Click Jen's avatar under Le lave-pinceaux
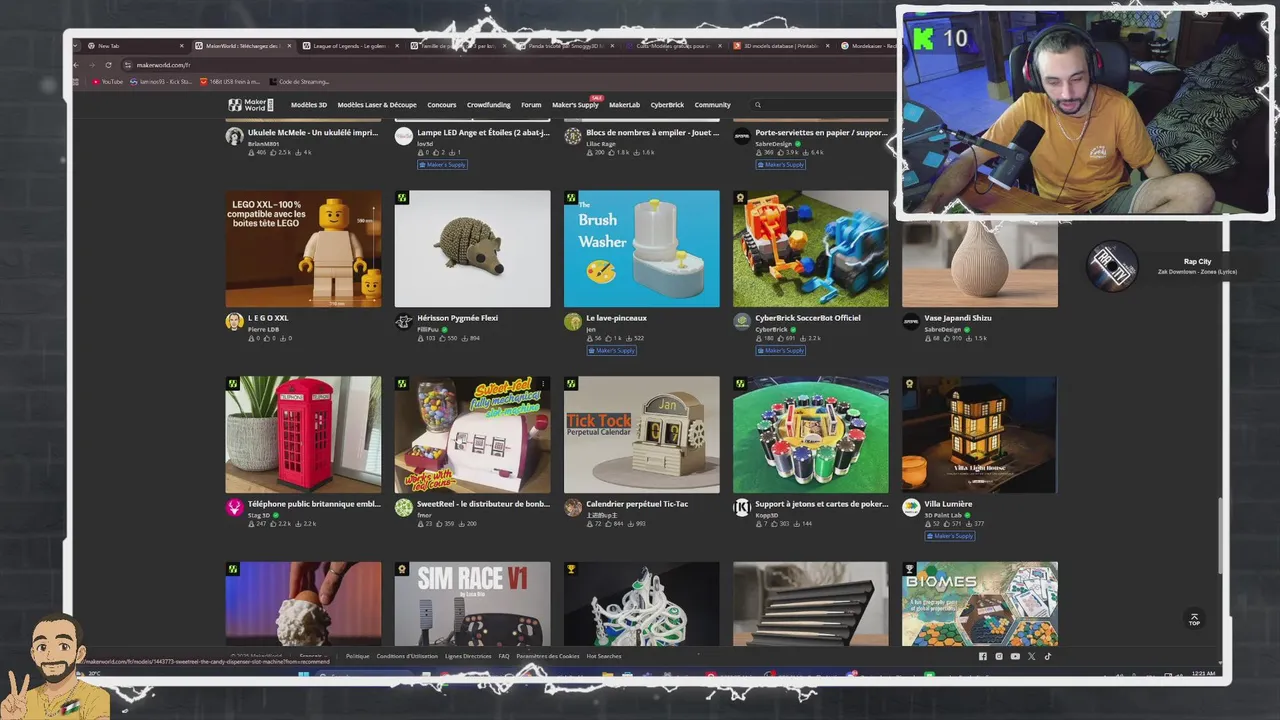Viewport: 1280px width, 720px height. point(572,322)
